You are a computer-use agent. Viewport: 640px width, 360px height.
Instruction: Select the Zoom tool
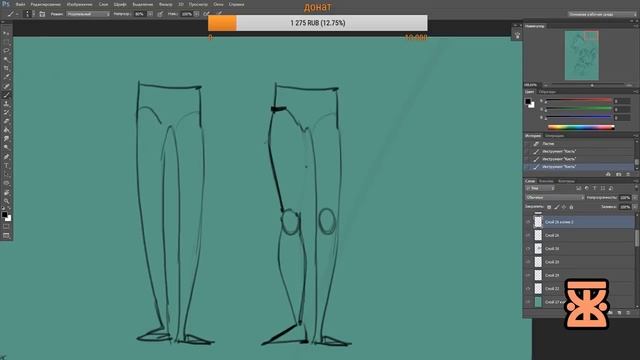pyautogui.click(x=6, y=201)
